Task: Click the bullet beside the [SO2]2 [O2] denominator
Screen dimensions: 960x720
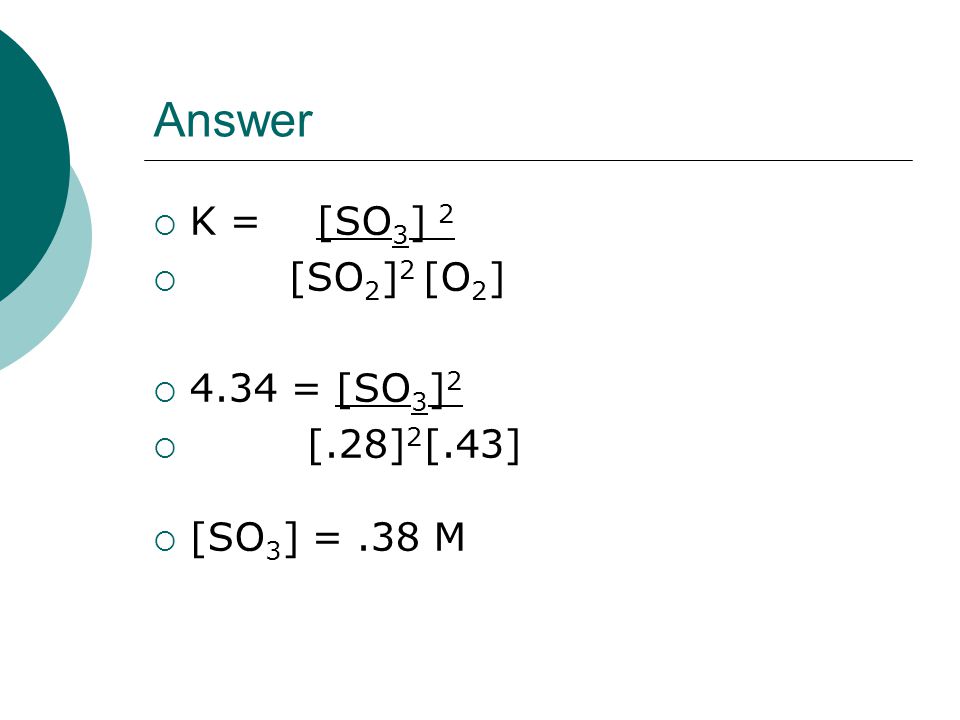Action: (165, 282)
